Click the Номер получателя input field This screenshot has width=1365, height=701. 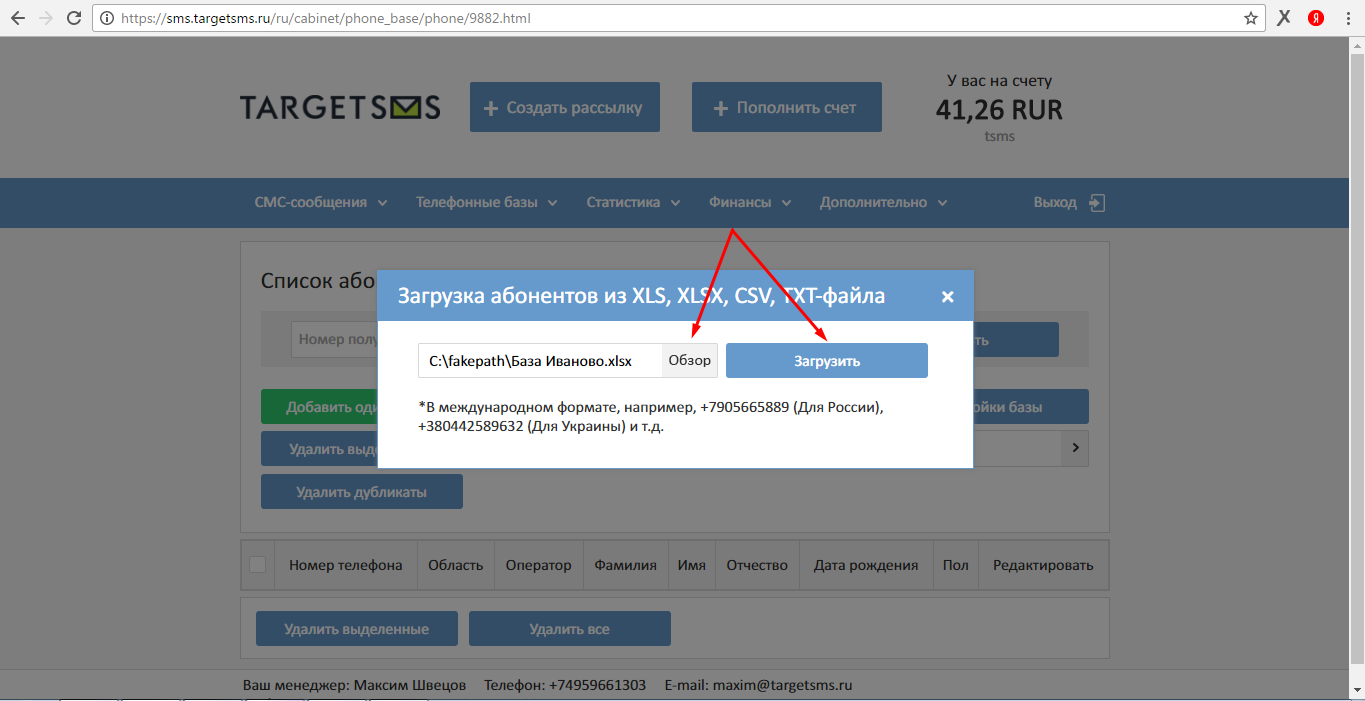pos(334,339)
